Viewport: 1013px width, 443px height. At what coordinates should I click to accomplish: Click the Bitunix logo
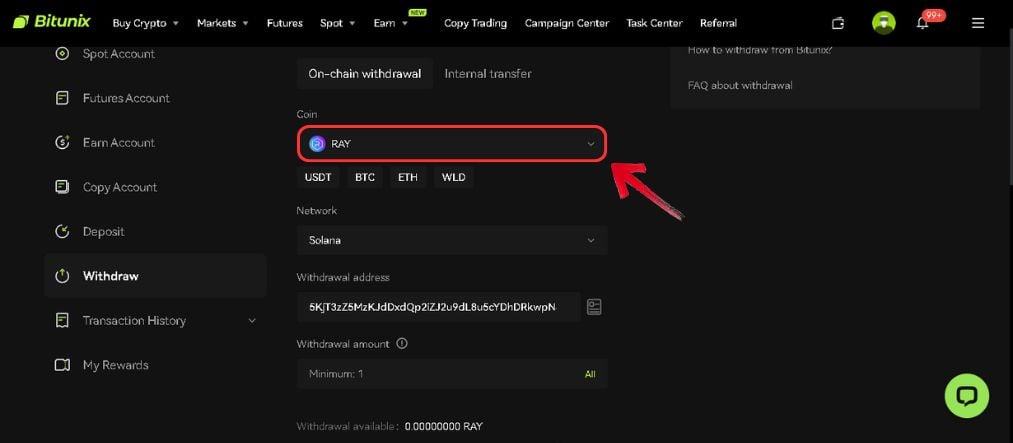tap(52, 22)
